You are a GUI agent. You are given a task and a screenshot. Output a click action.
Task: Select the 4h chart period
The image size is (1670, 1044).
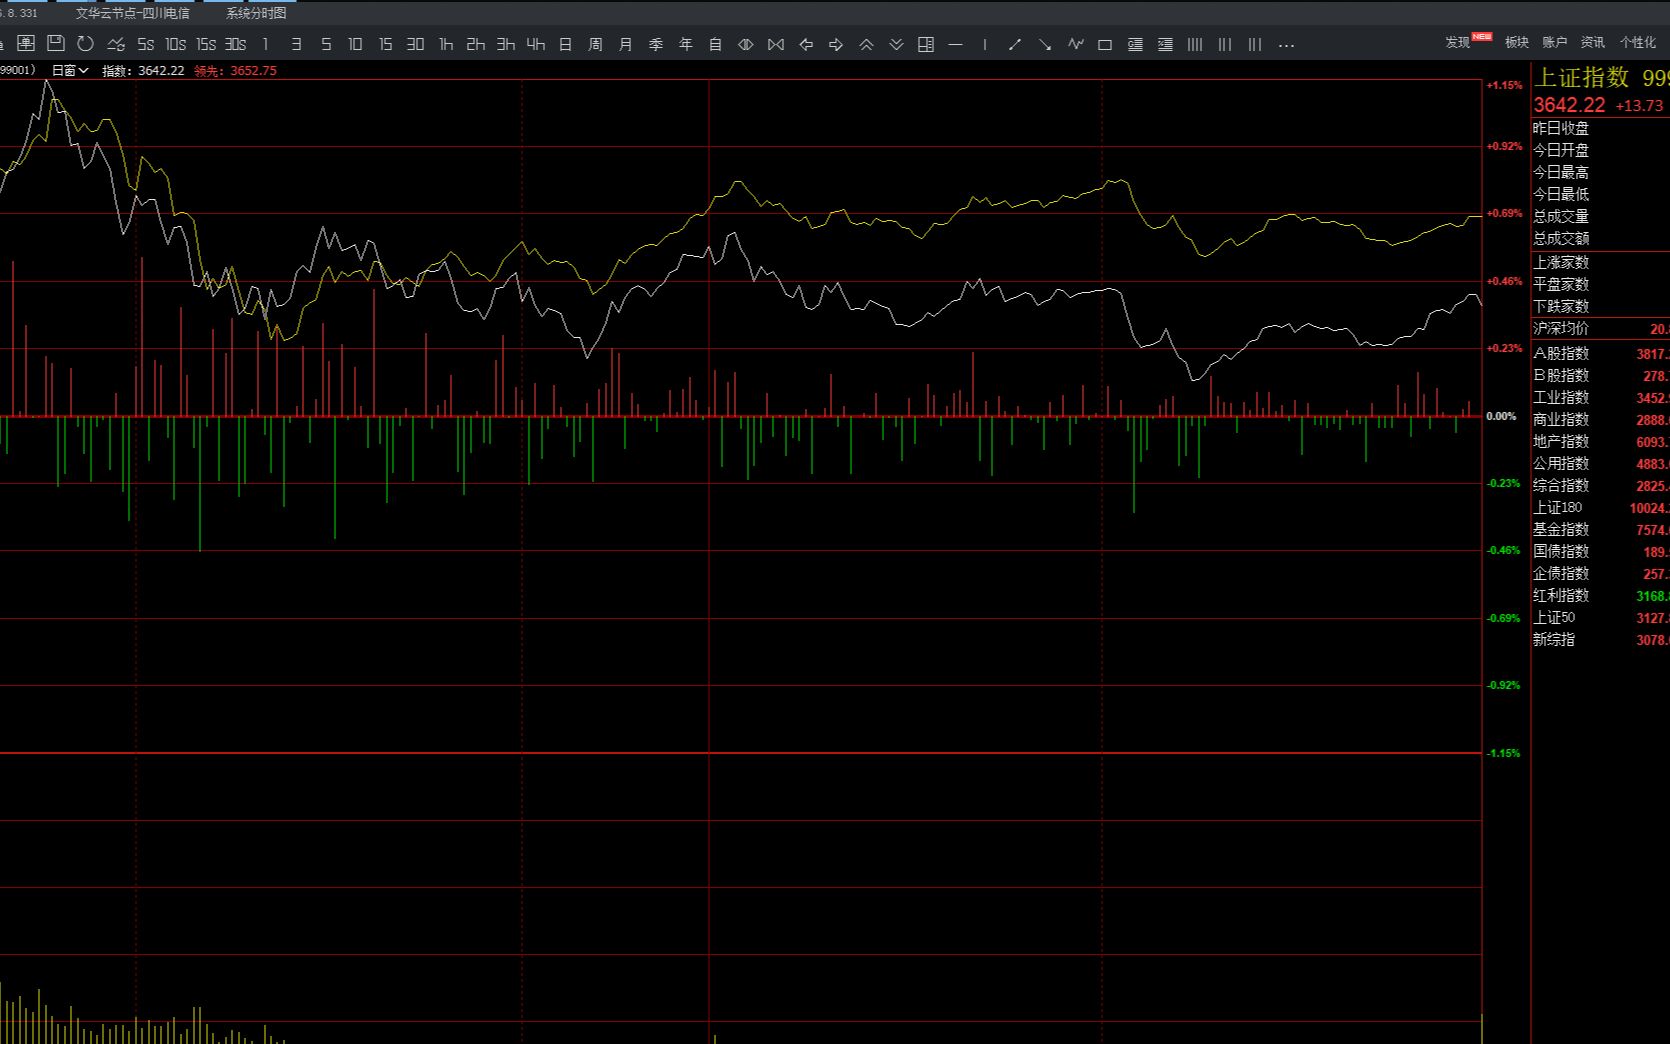[x=536, y=44]
